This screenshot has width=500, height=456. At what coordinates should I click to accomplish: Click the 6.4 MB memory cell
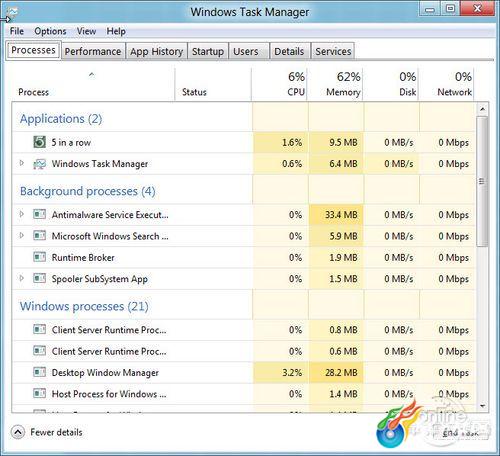click(336, 164)
